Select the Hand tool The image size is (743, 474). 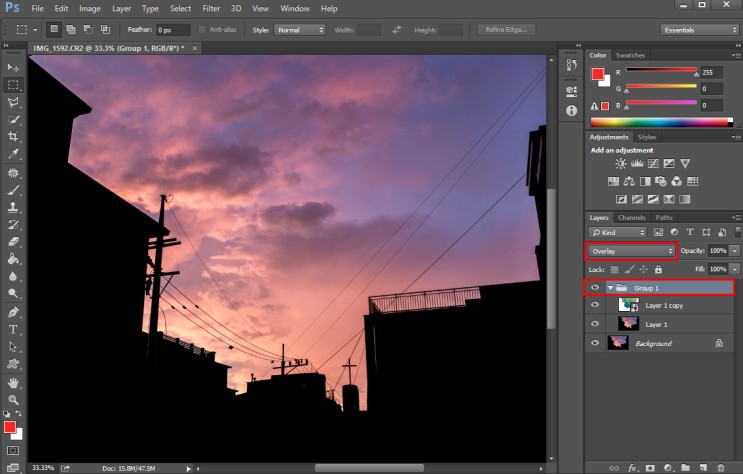click(x=14, y=382)
